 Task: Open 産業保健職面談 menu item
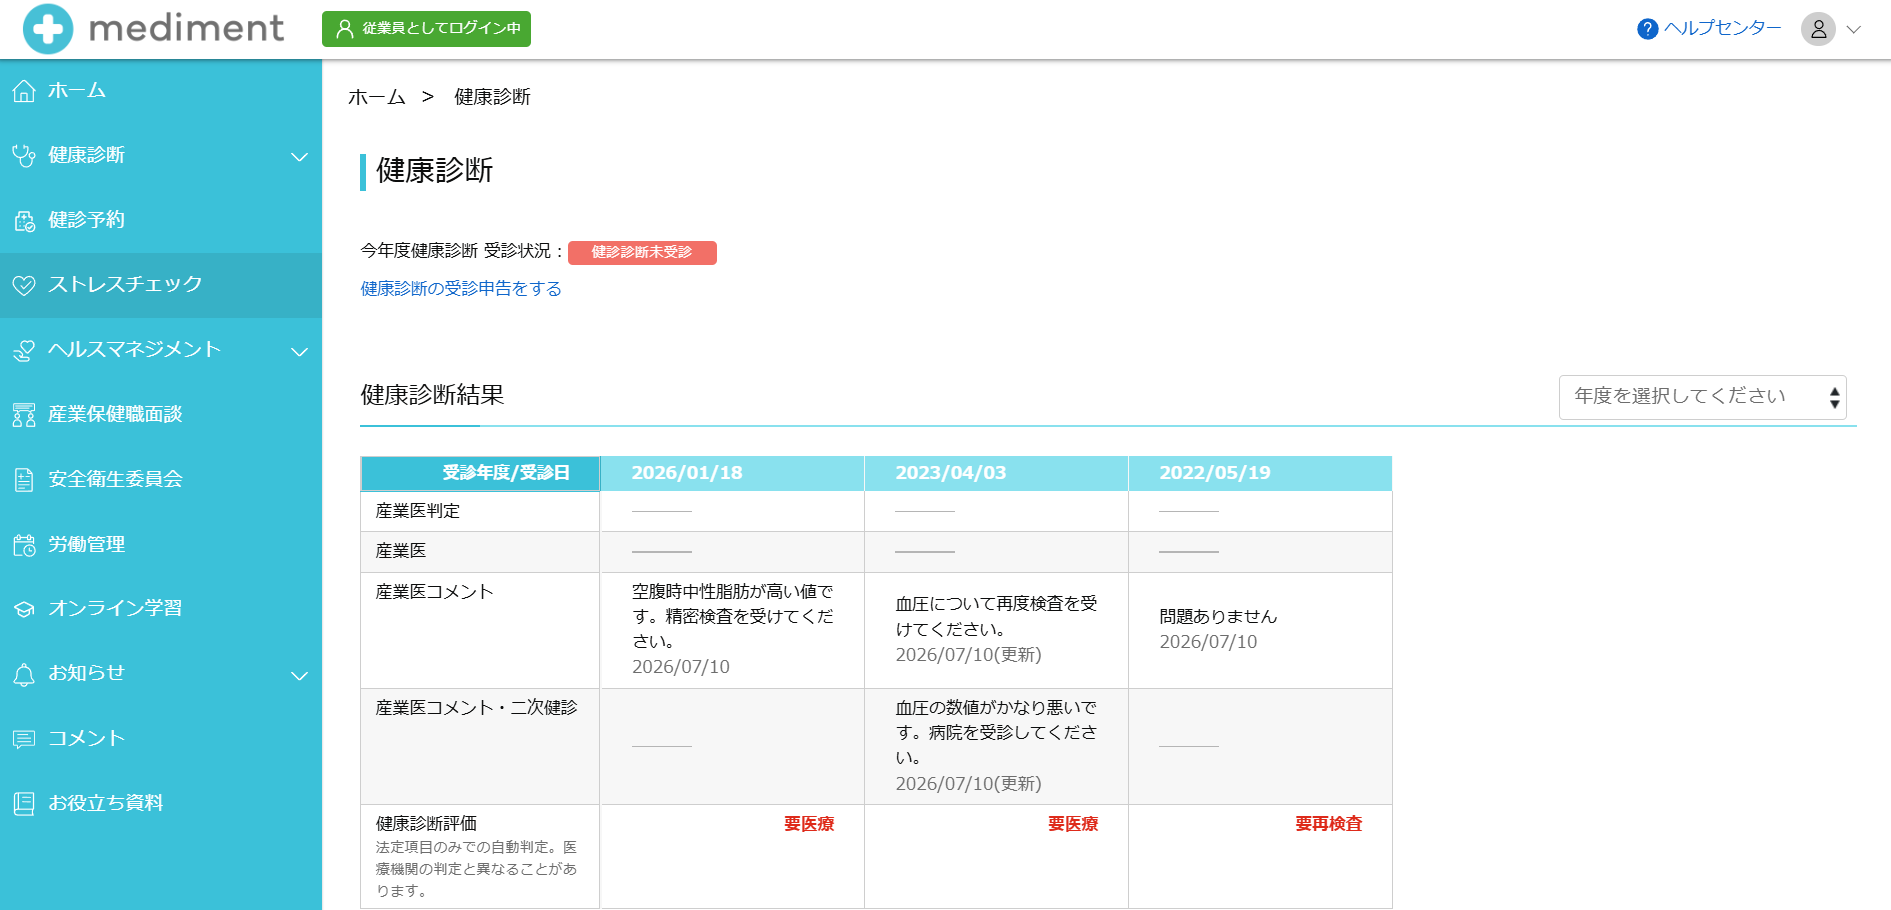tap(161, 414)
